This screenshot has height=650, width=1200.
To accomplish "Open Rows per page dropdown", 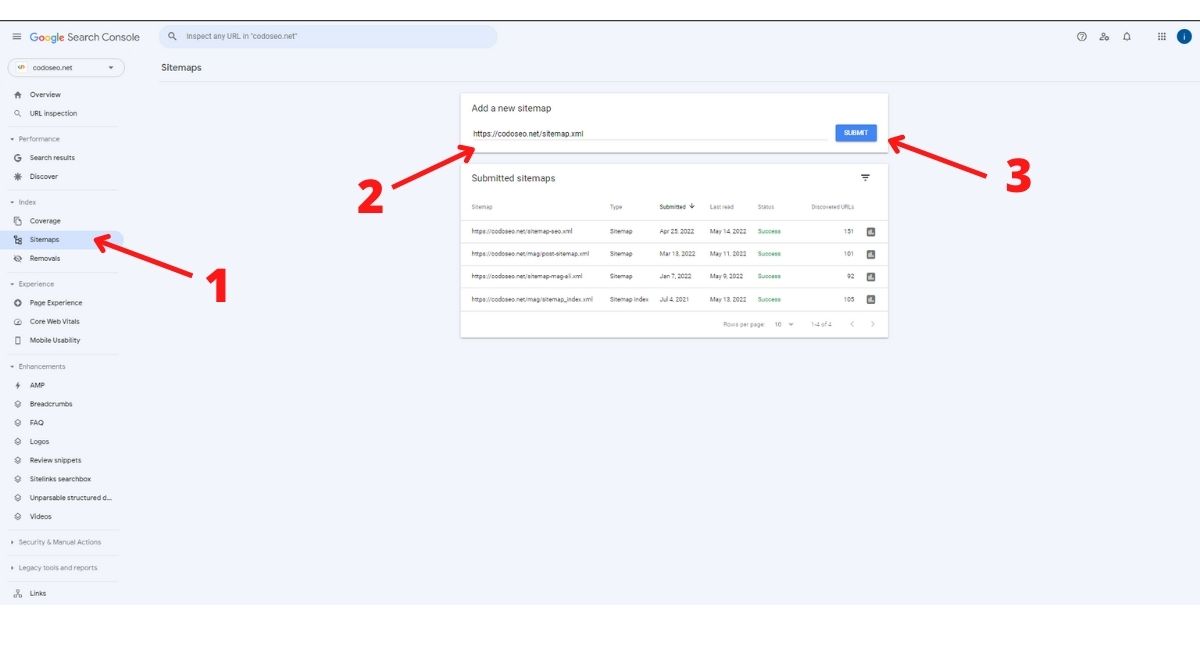I will 784,324.
